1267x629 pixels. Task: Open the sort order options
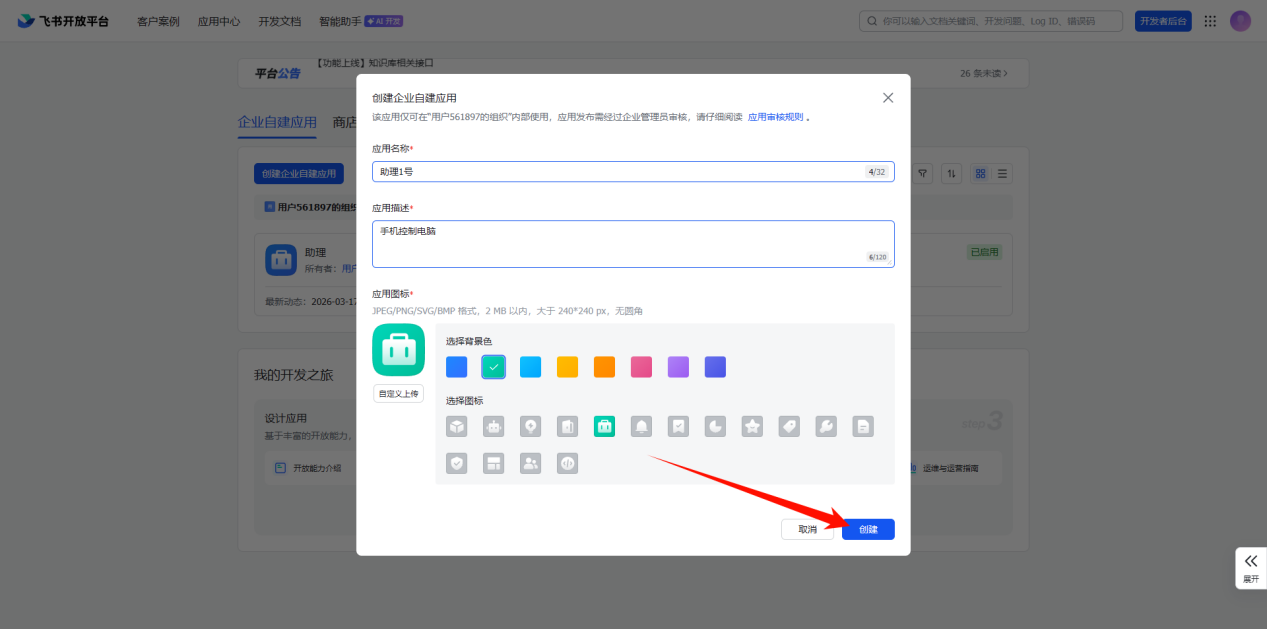953,174
